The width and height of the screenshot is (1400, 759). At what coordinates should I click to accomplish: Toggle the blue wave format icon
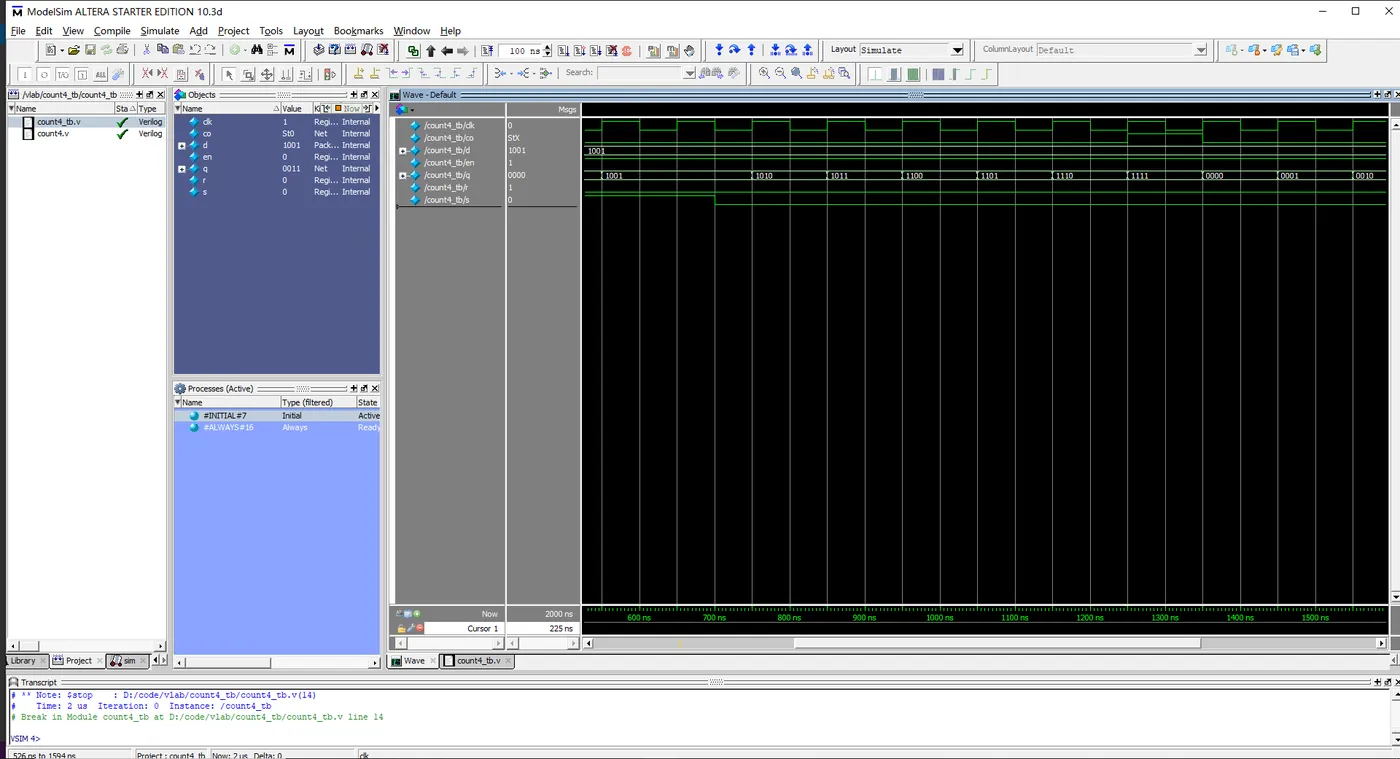point(938,73)
